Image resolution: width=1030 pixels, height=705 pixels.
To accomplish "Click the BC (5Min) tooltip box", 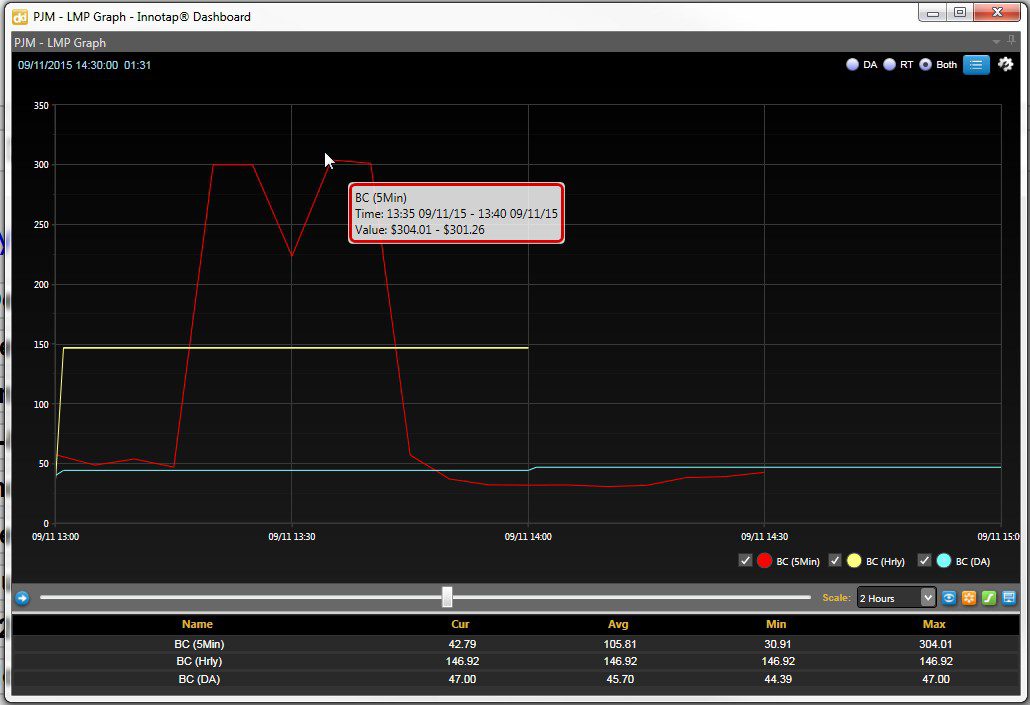I will 456,213.
